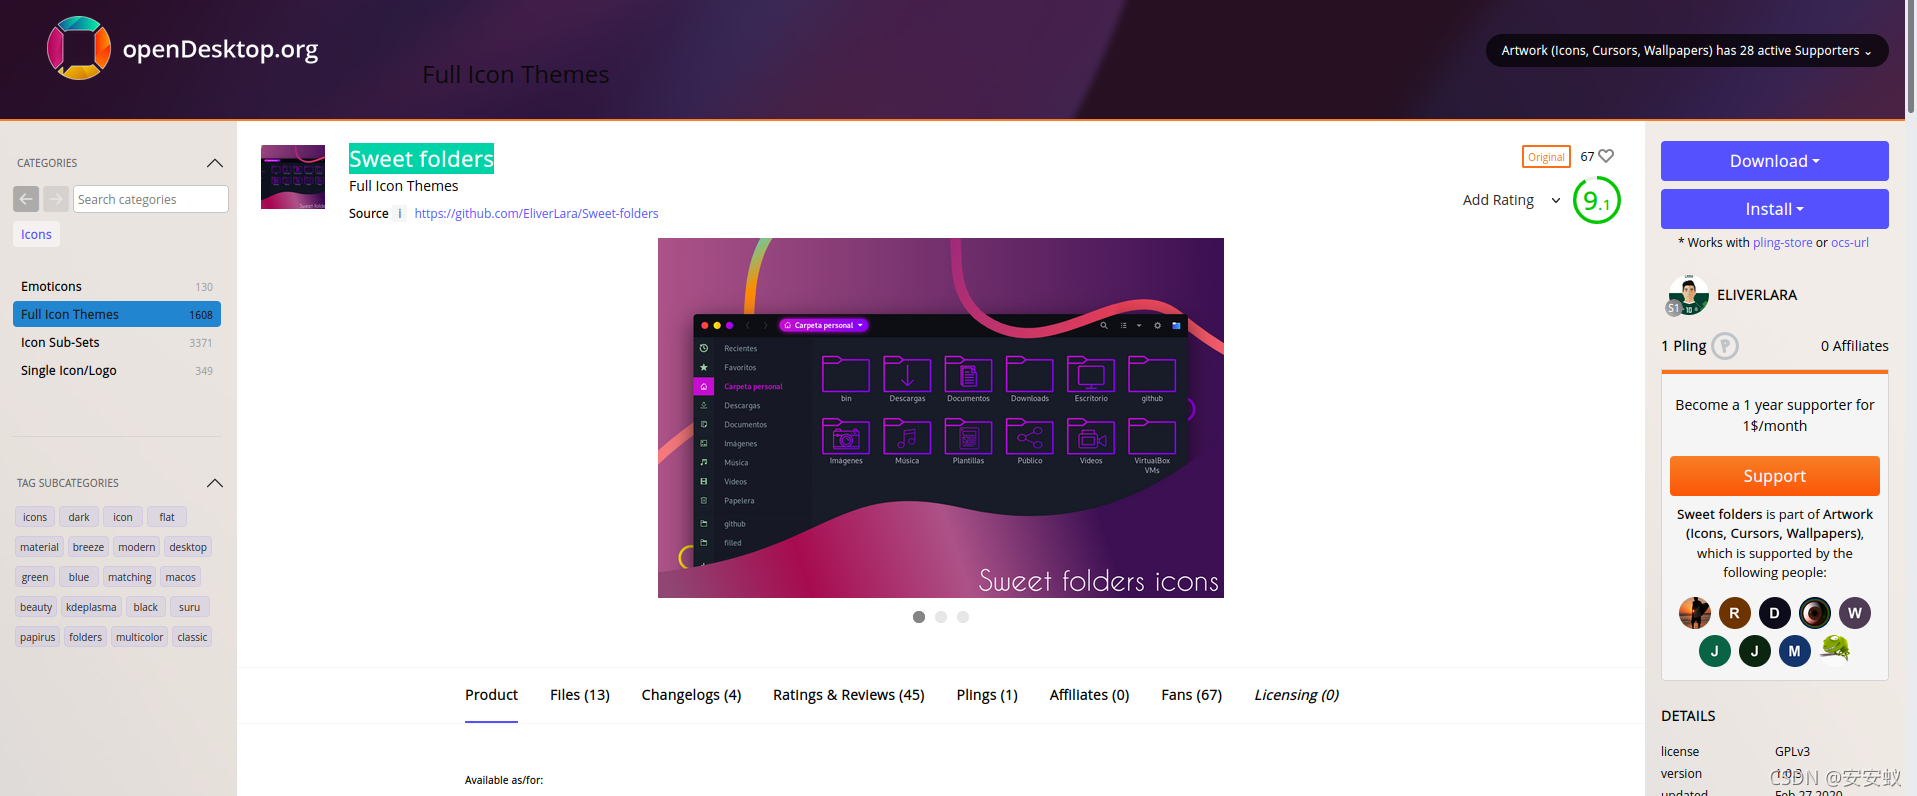
Task: Go forward with categories right arrow
Action: tap(56, 199)
